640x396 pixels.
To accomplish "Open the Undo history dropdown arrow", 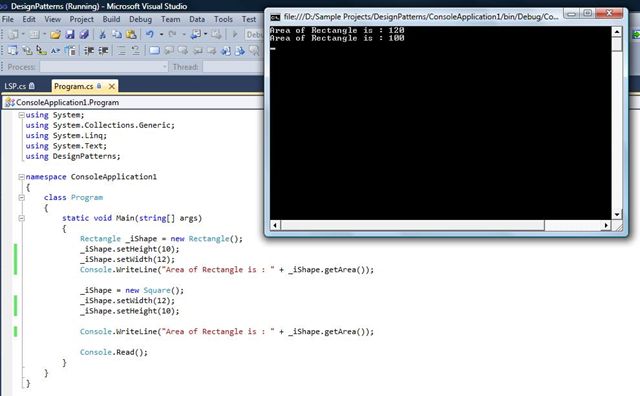I will point(162,34).
